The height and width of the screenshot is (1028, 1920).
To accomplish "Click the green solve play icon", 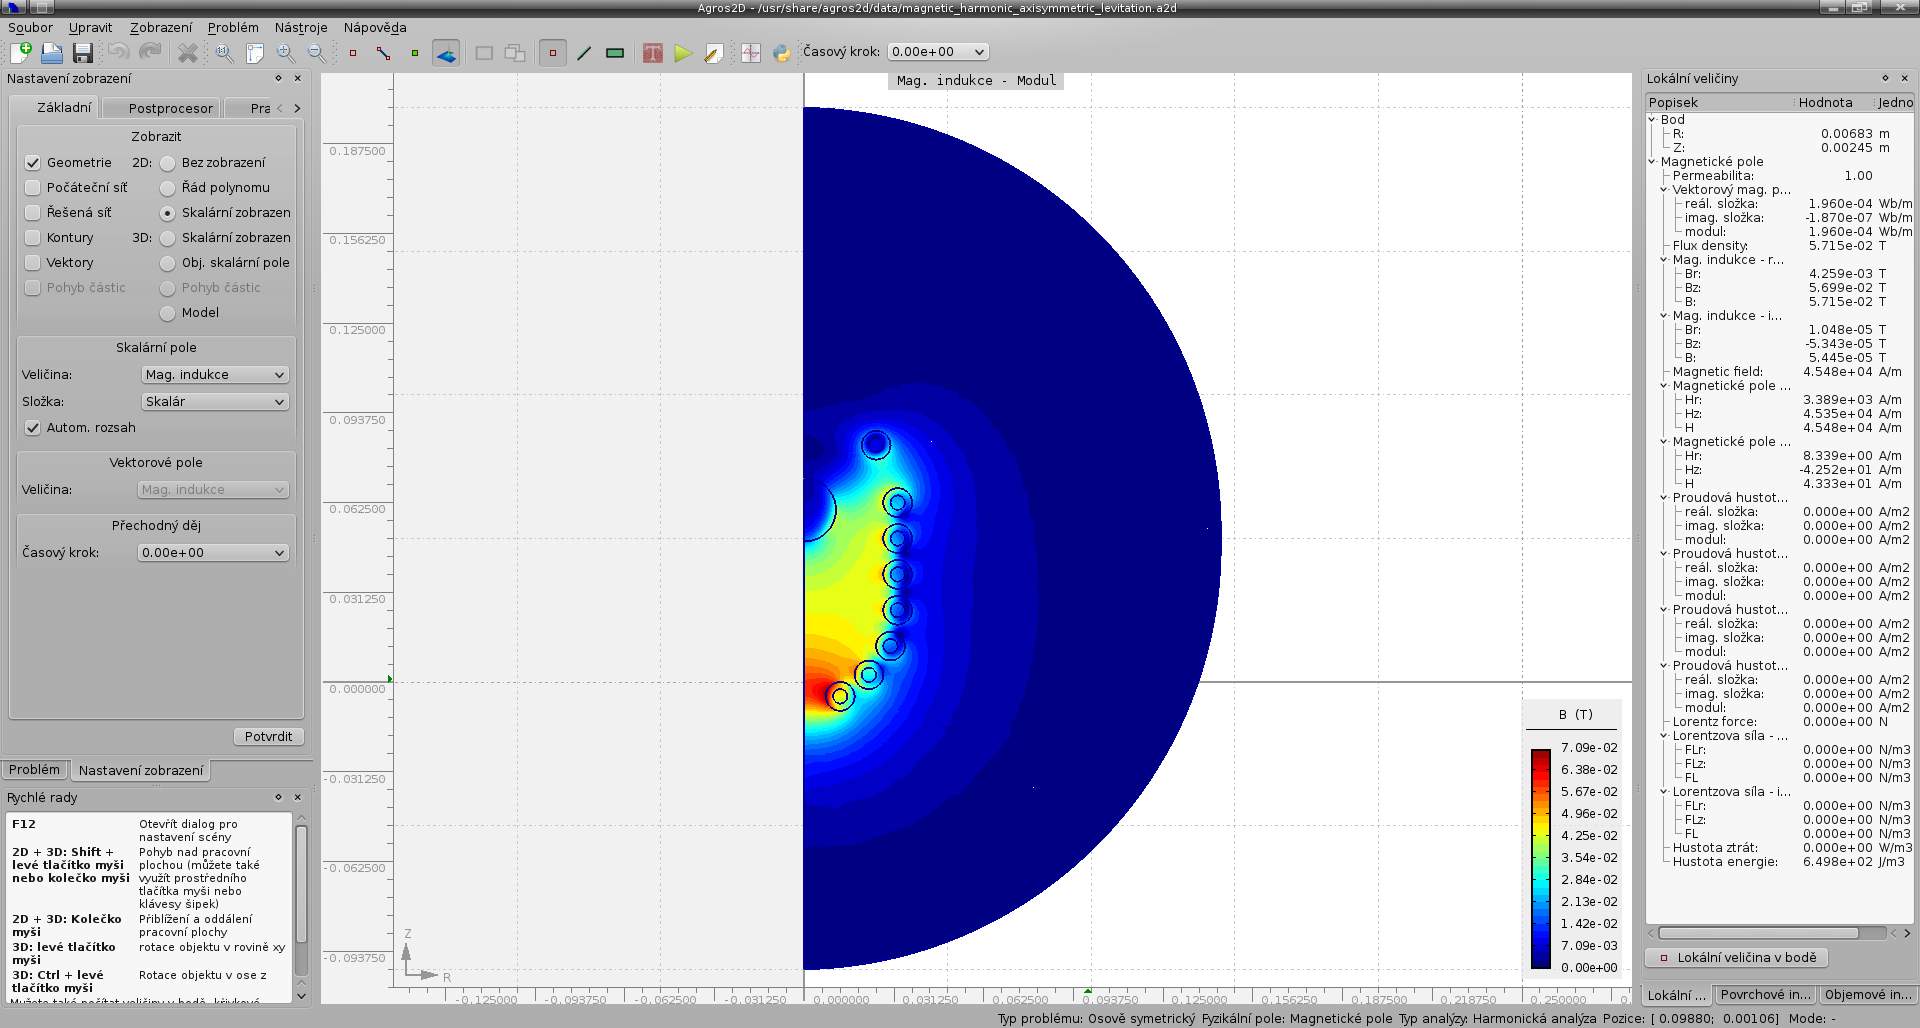I will tap(683, 53).
